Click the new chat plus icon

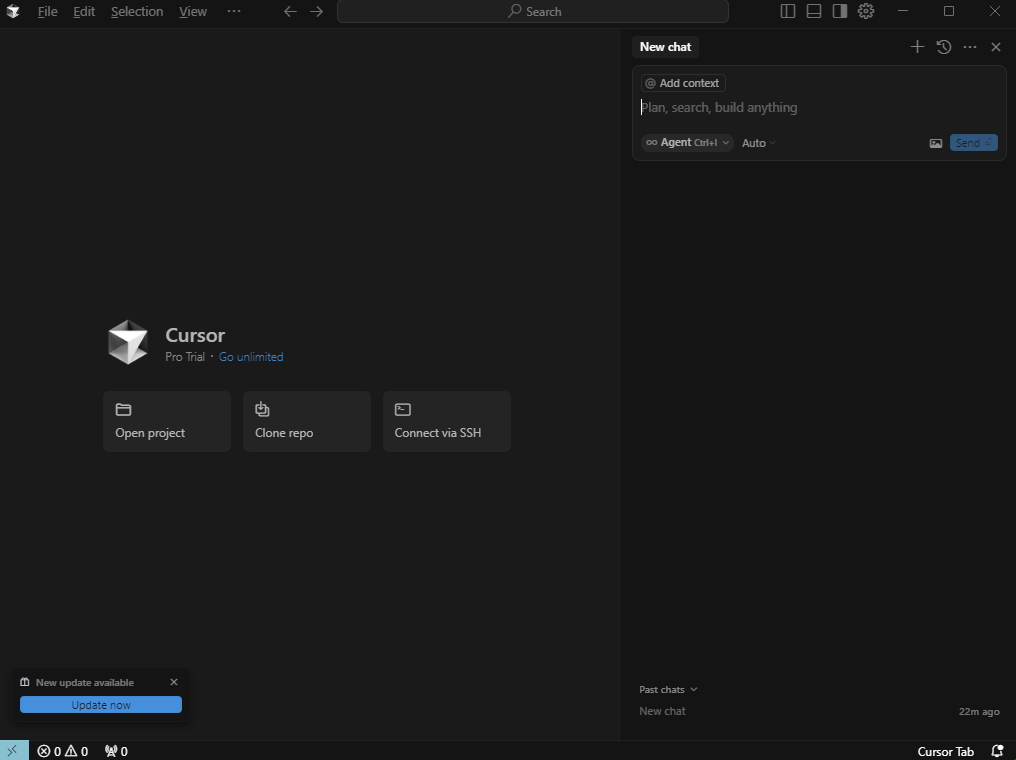pos(917,47)
